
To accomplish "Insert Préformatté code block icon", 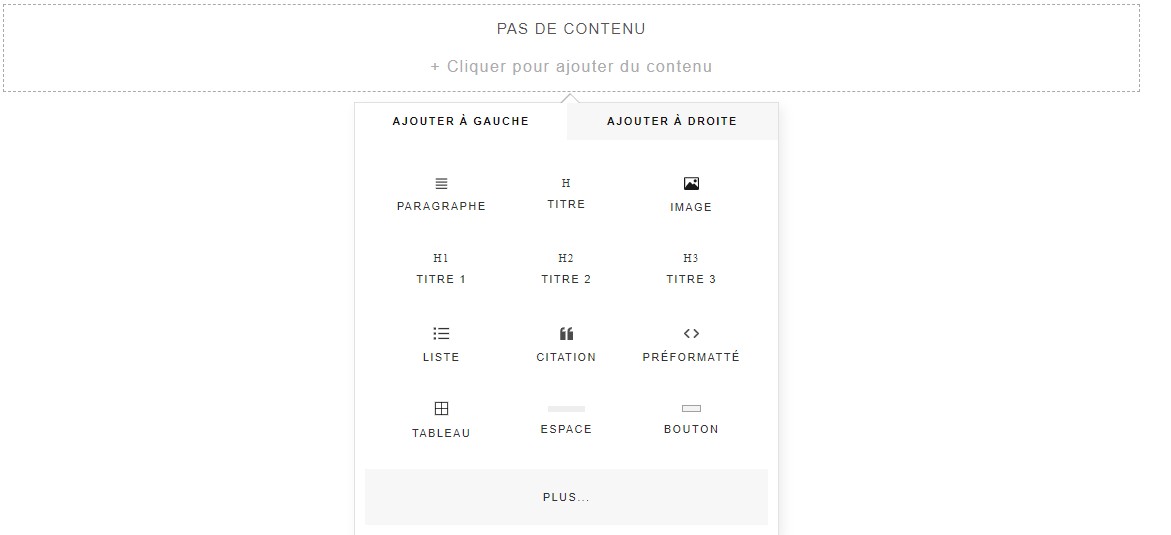I will click(x=691, y=334).
